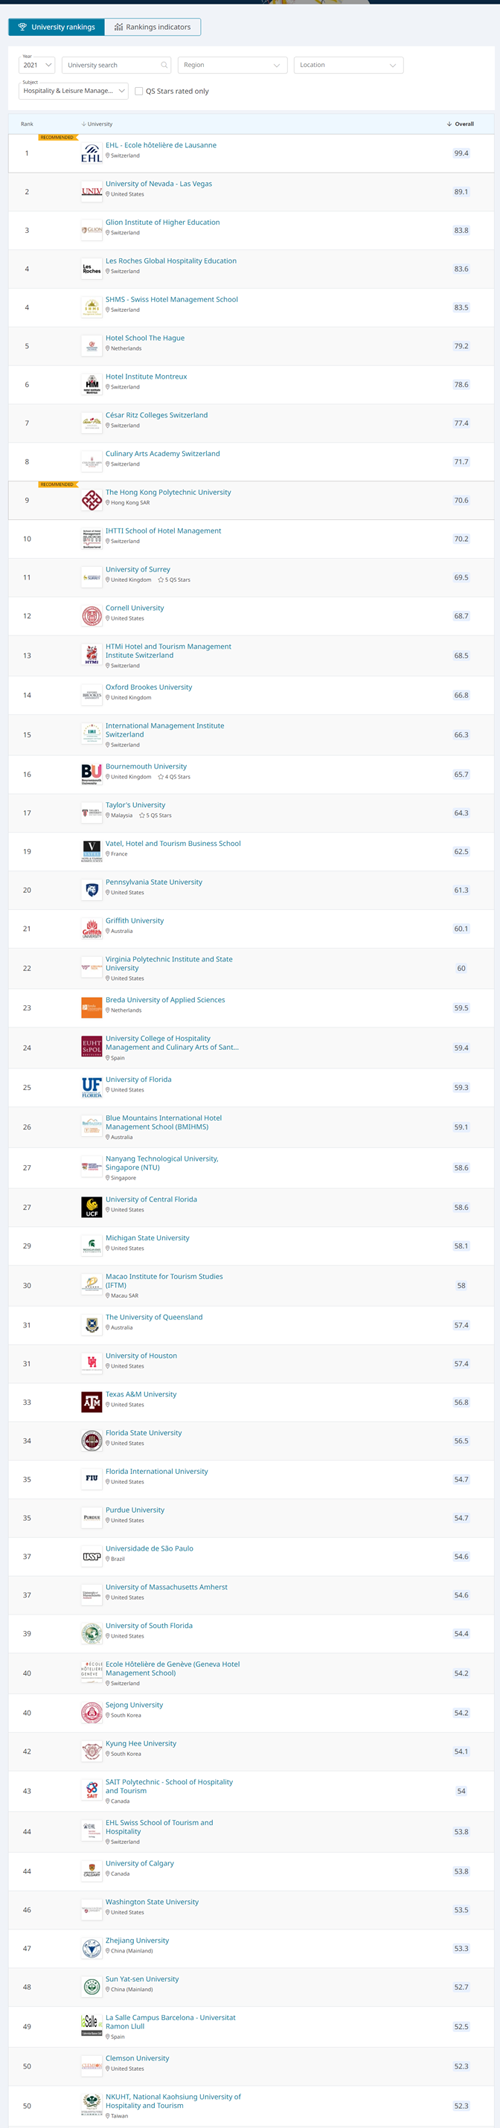Screen dimensions: 500x2128
Task: Expand the Location dropdown
Action: tap(348, 65)
